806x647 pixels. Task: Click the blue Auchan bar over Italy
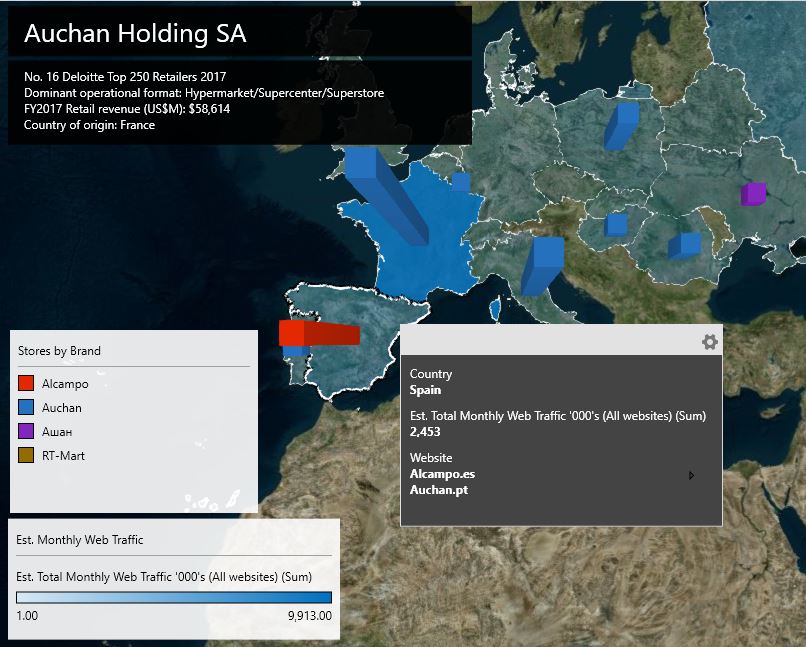coord(542,266)
